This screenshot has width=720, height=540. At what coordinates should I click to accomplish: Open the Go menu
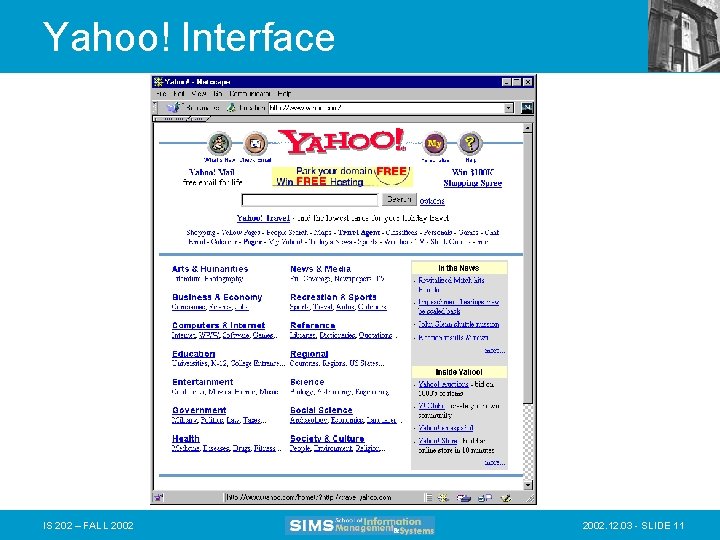[218, 94]
